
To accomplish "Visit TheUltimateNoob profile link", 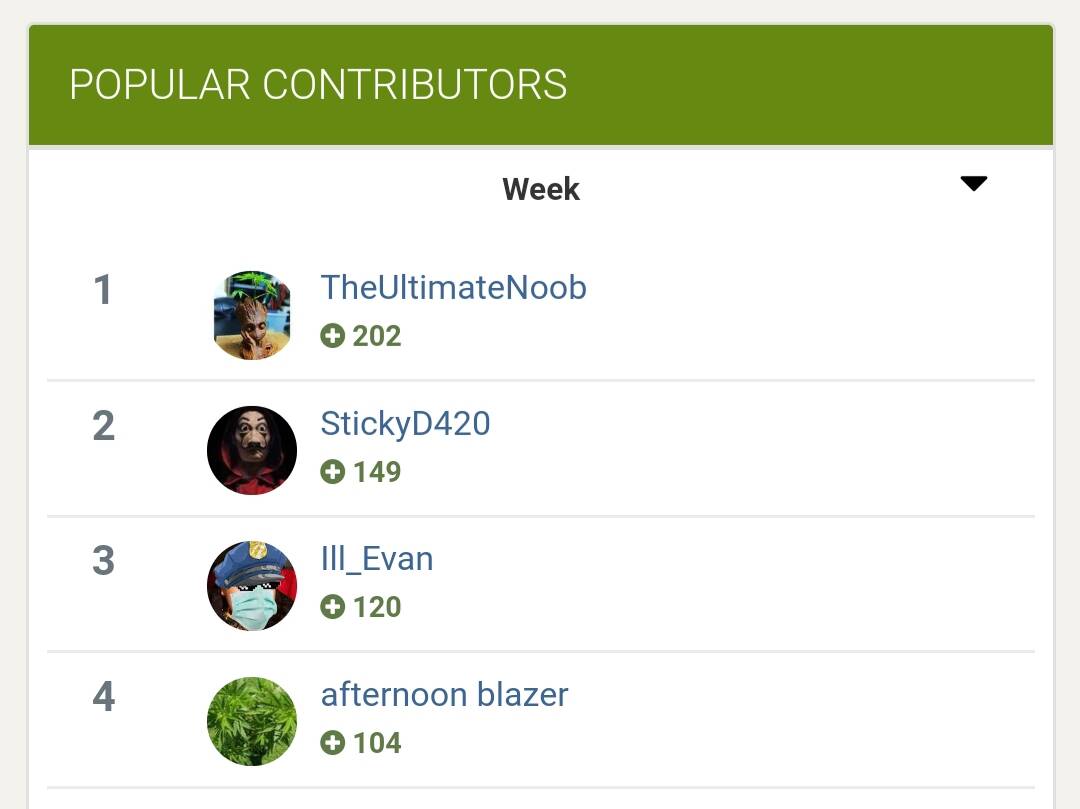I will point(453,287).
